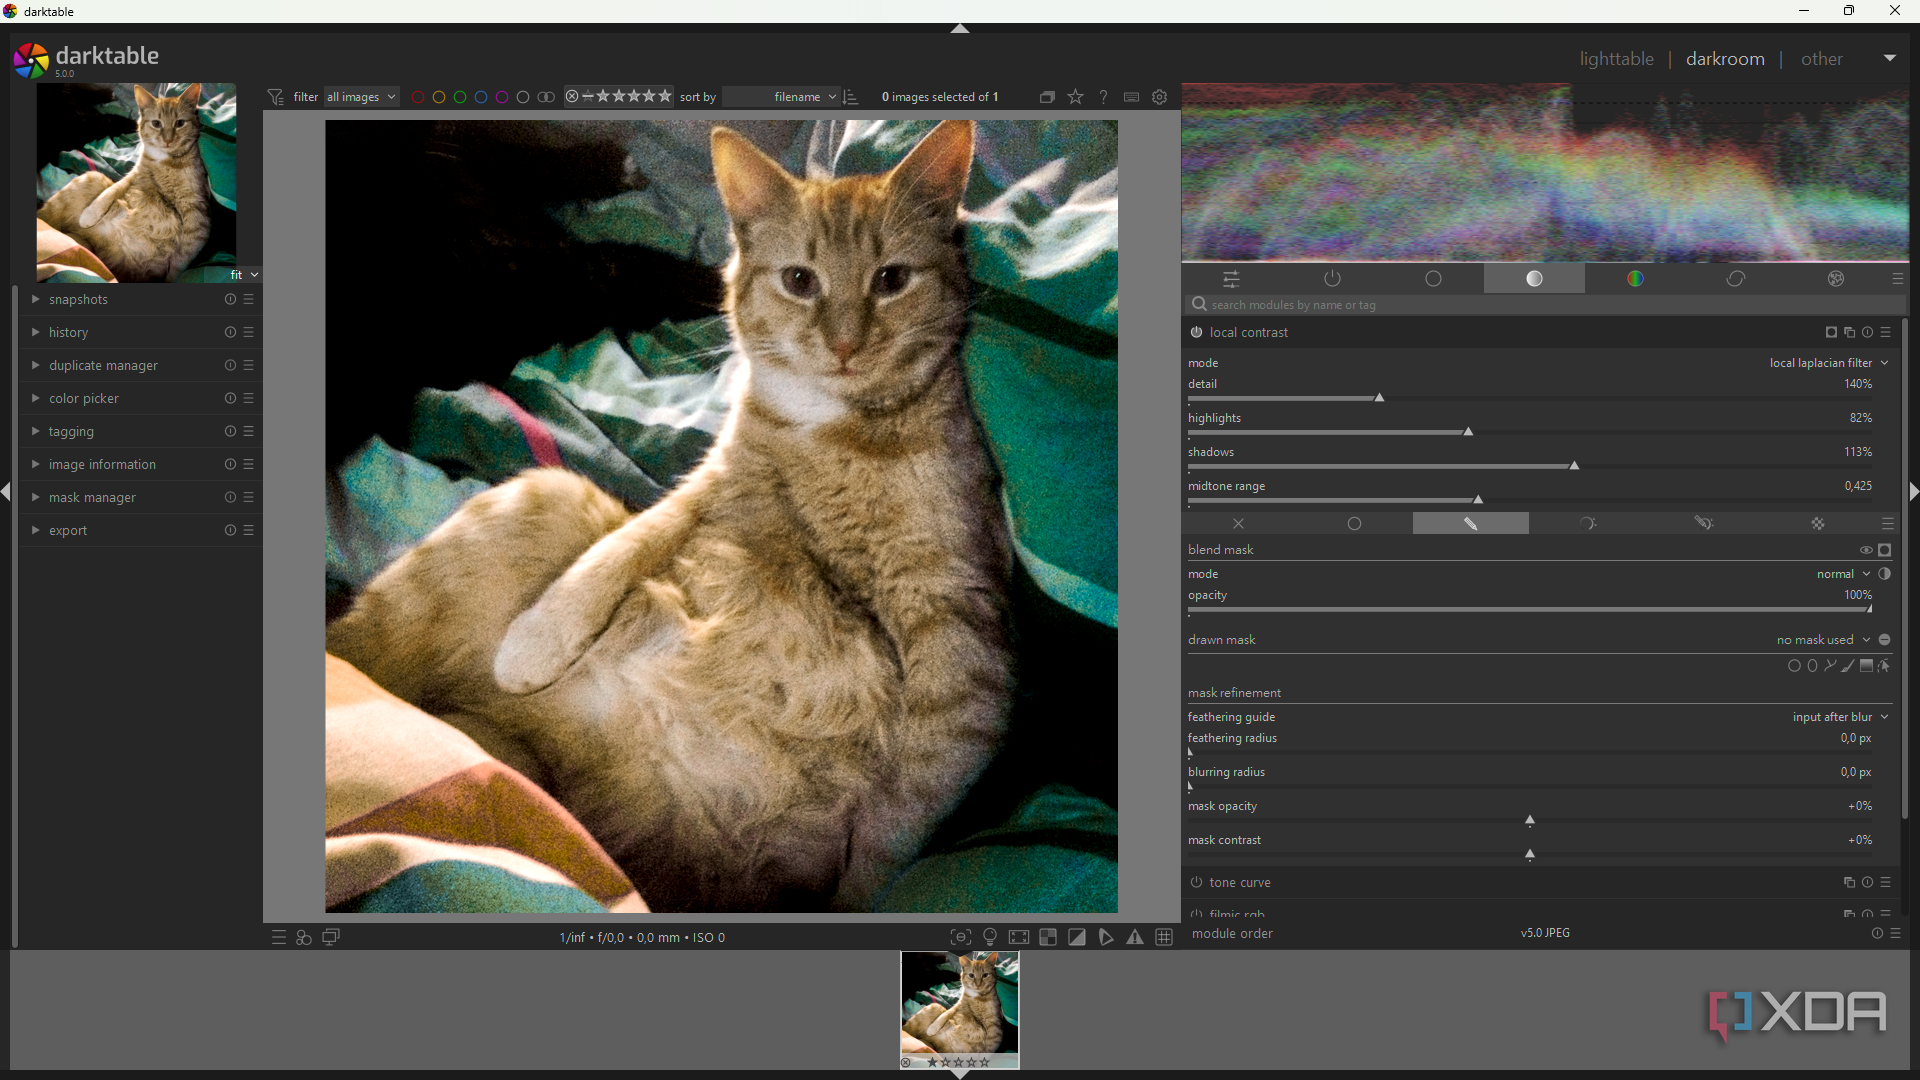Toggle local contrast module on/off
The image size is (1920, 1080).
click(1196, 333)
